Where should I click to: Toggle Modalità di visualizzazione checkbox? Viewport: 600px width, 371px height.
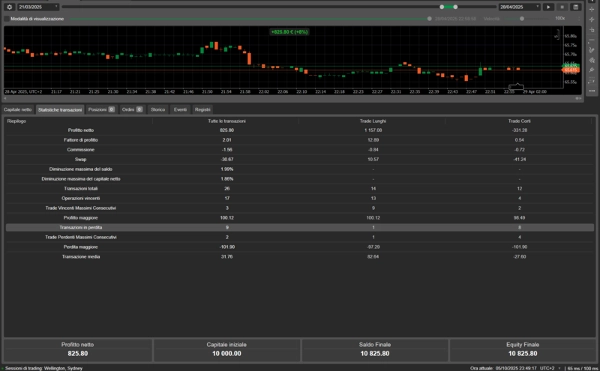(7, 19)
